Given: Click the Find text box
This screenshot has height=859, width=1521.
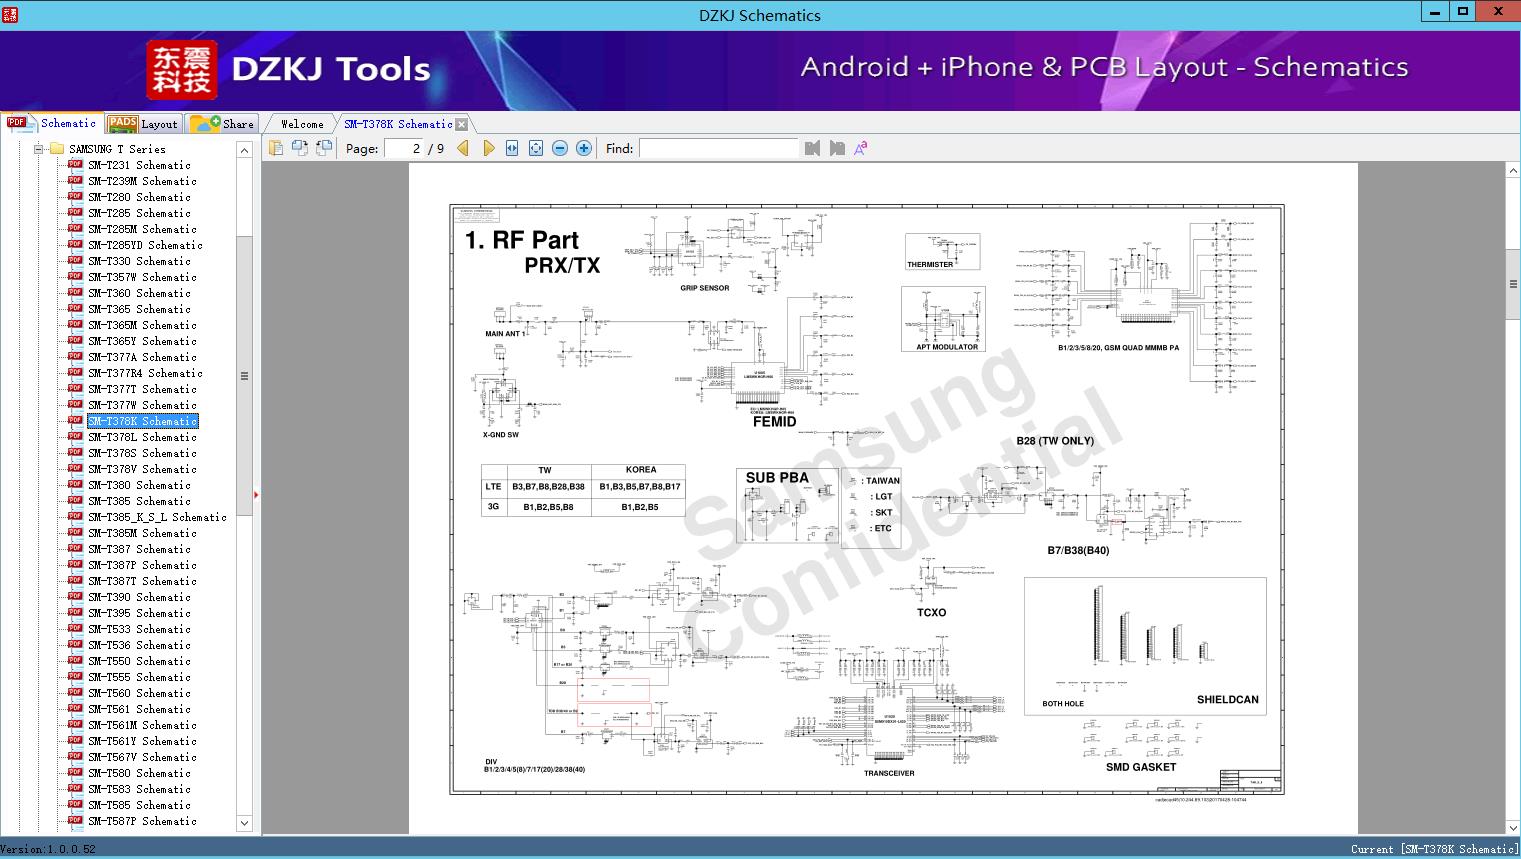Looking at the screenshot, I should 718,148.
